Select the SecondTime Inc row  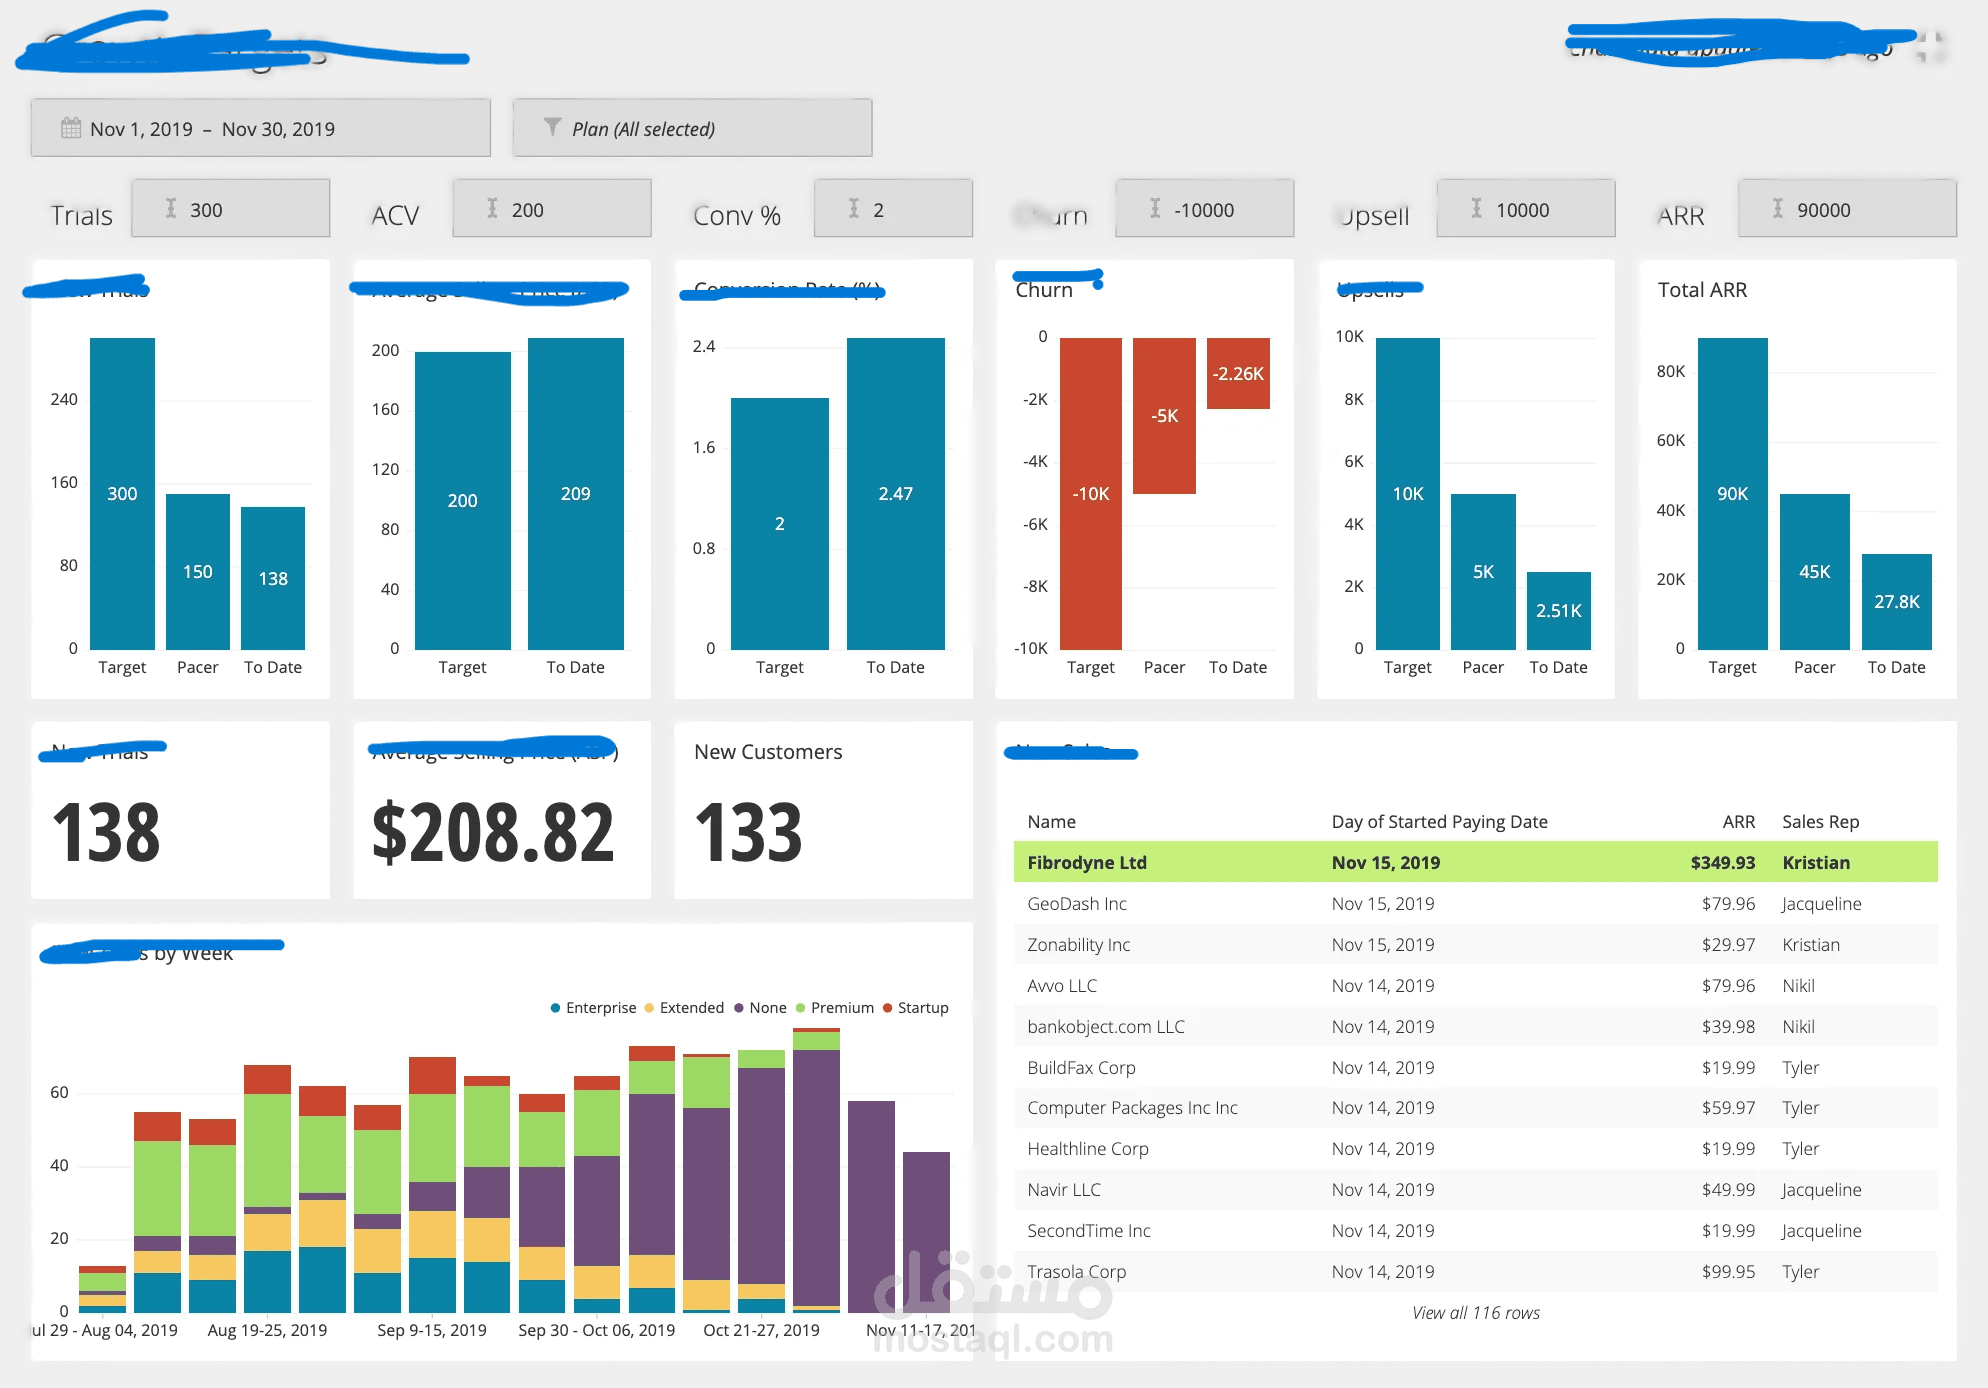coord(1476,1231)
